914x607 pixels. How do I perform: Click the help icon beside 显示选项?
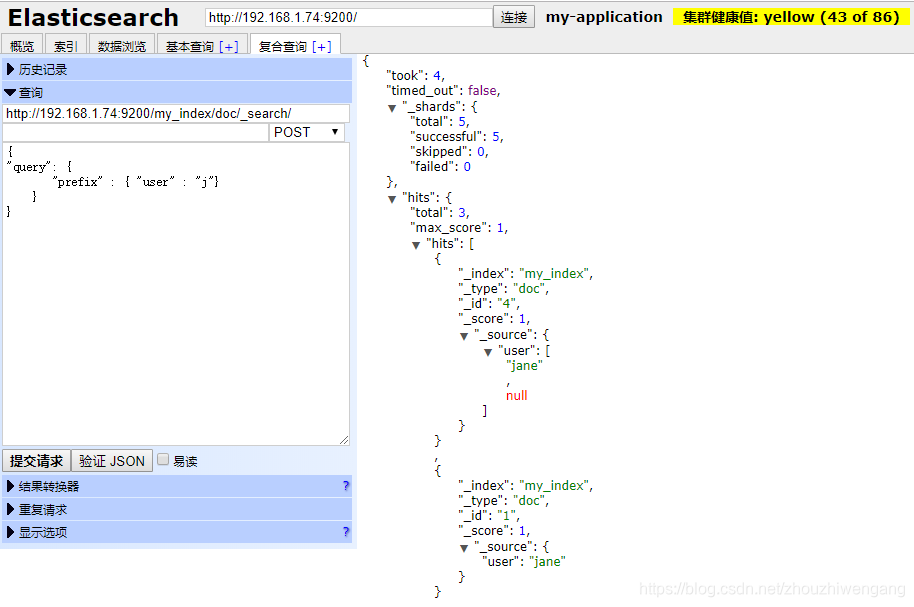(346, 532)
